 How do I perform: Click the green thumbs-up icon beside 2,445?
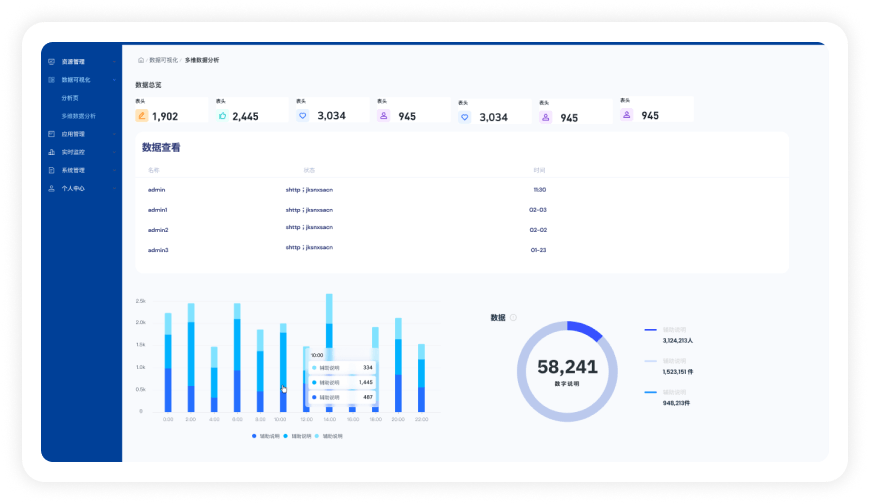tap(222, 116)
